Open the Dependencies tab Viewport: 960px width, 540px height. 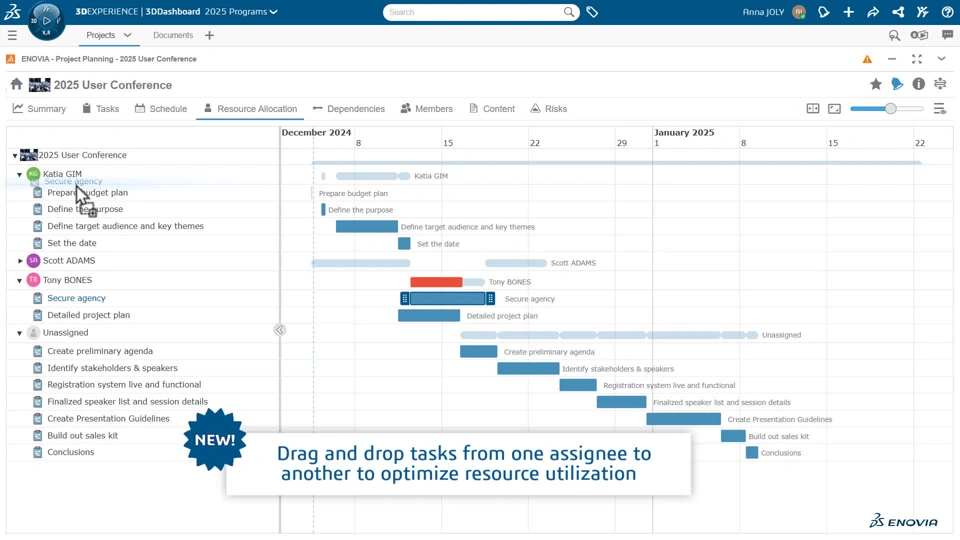click(348, 108)
